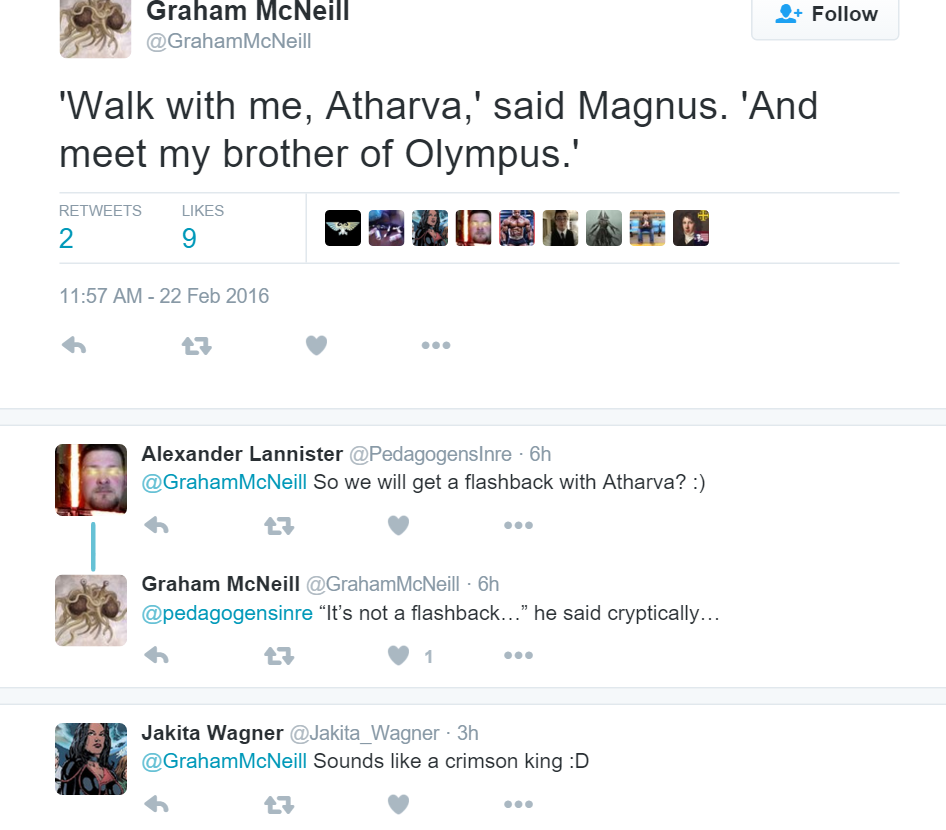View the 2 retweets count
Image resolution: width=946 pixels, height=830 pixels.
(x=67, y=238)
